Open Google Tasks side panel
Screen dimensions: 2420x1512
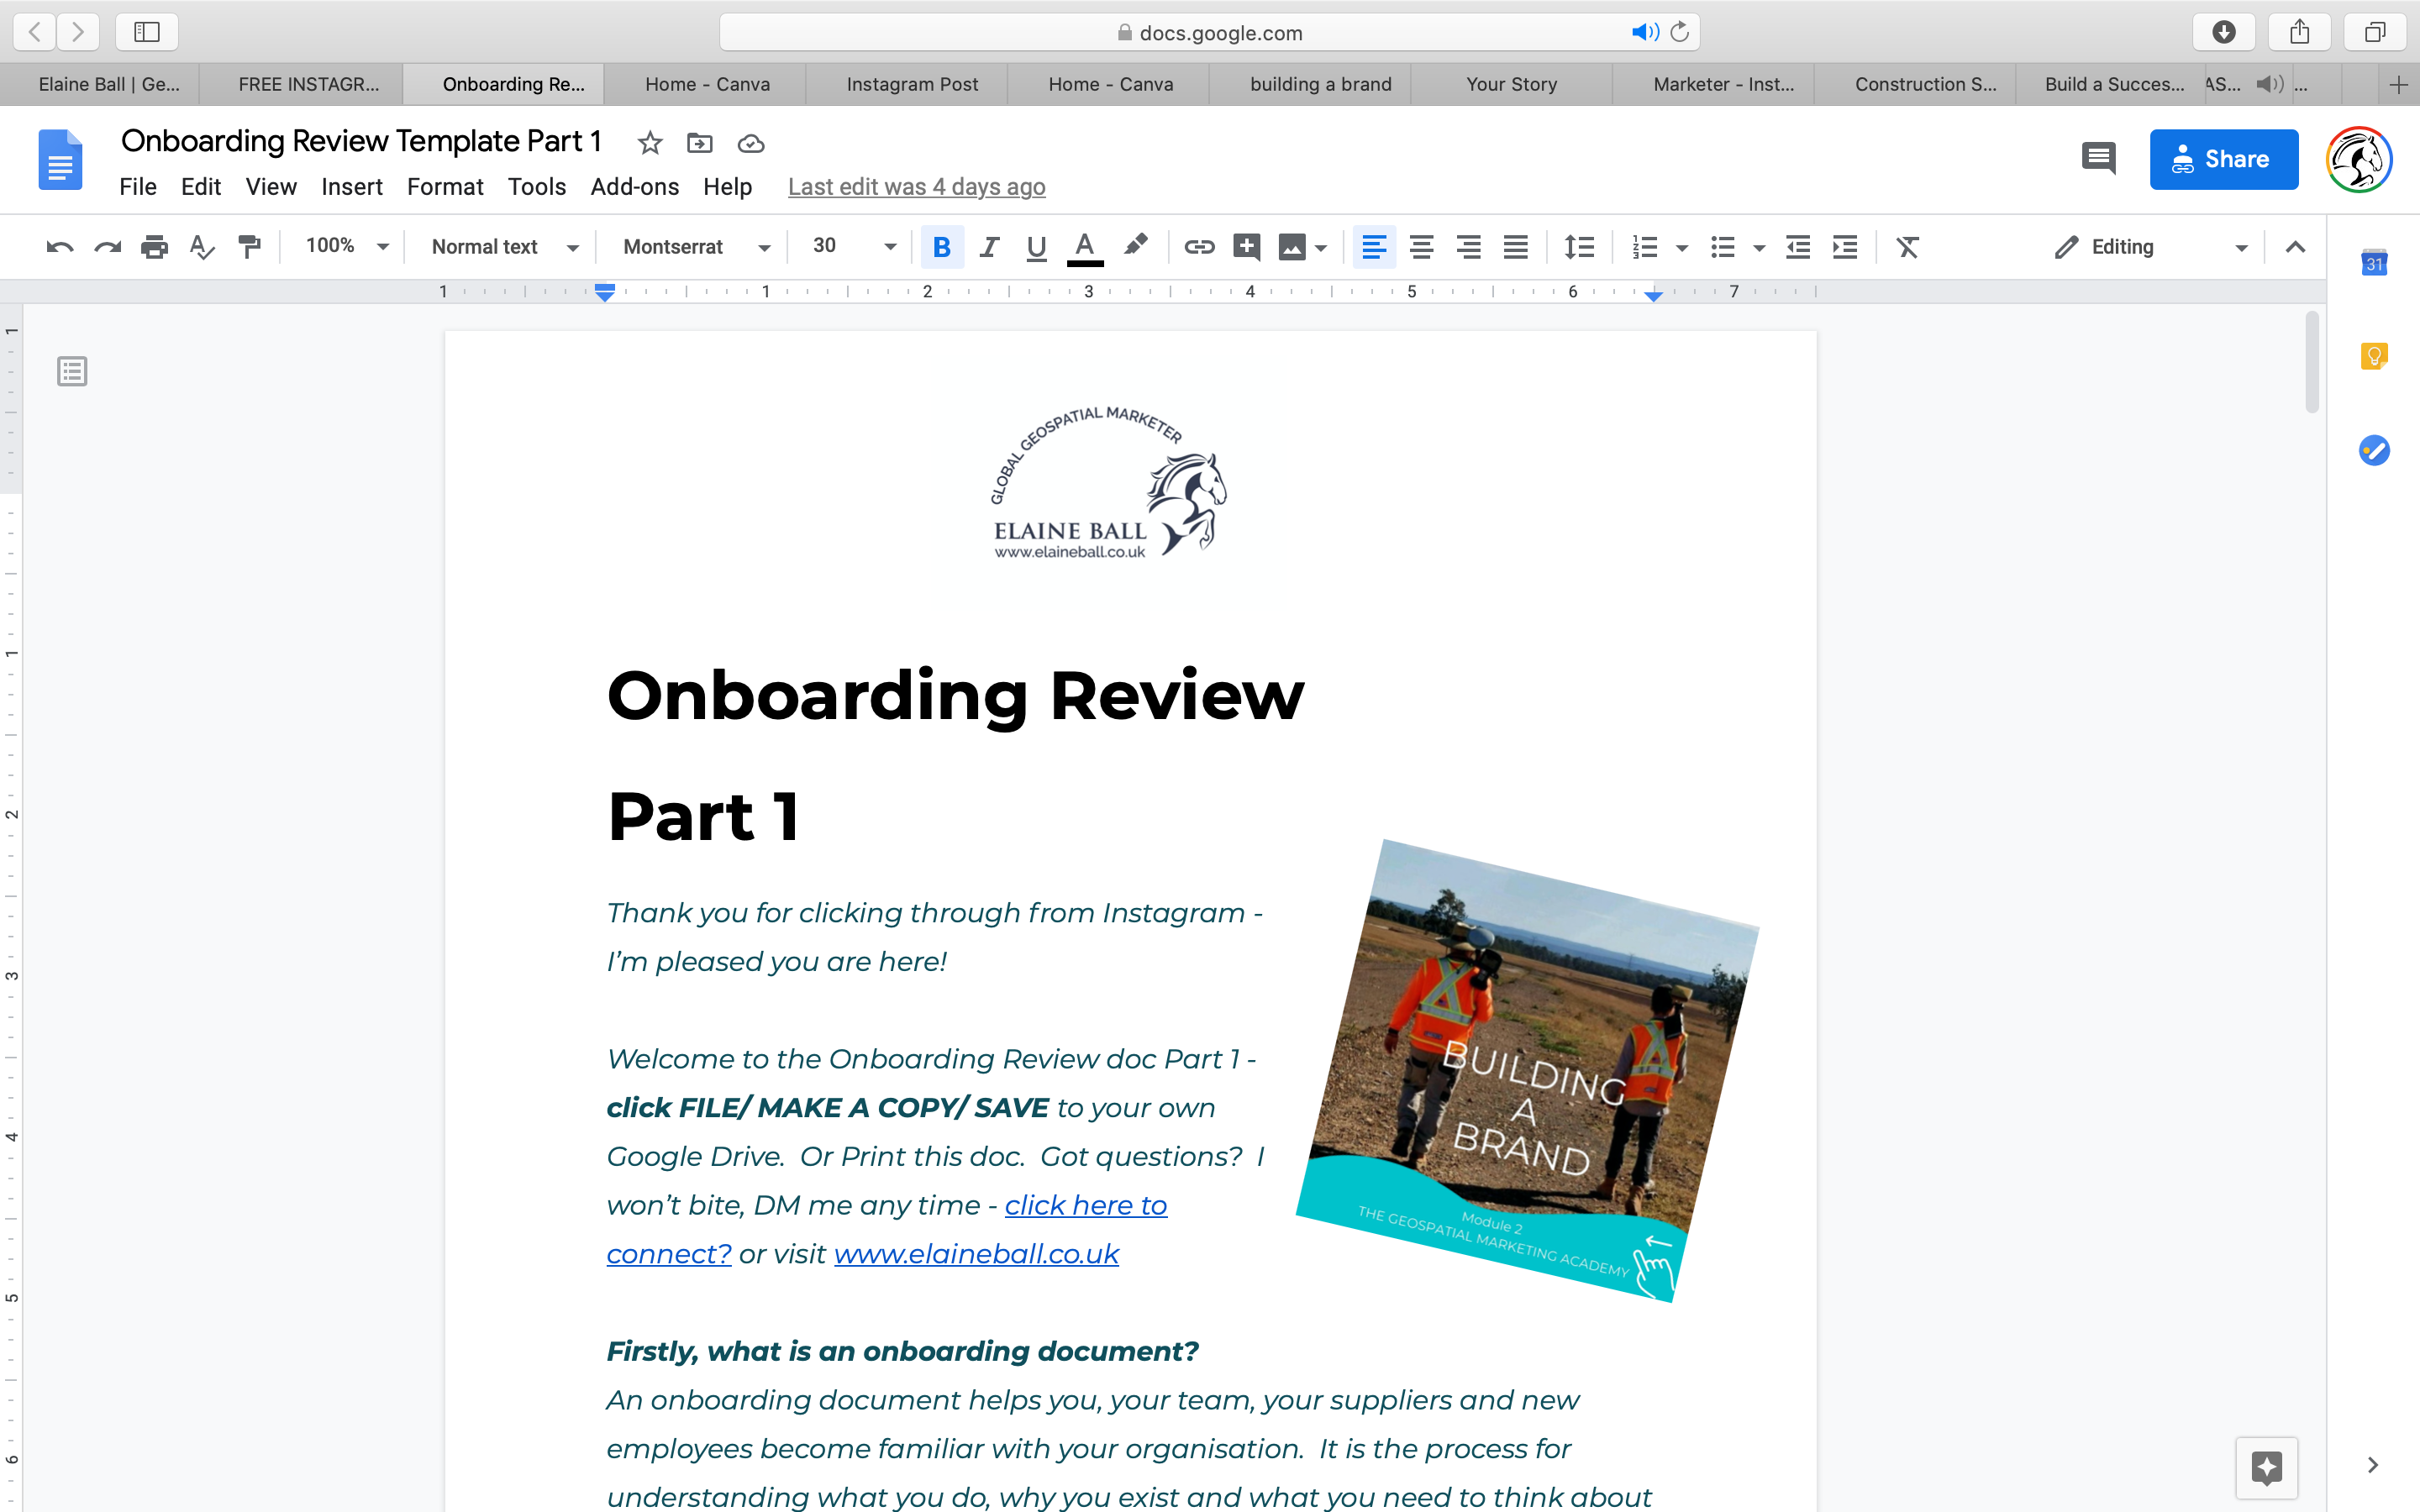2374,450
